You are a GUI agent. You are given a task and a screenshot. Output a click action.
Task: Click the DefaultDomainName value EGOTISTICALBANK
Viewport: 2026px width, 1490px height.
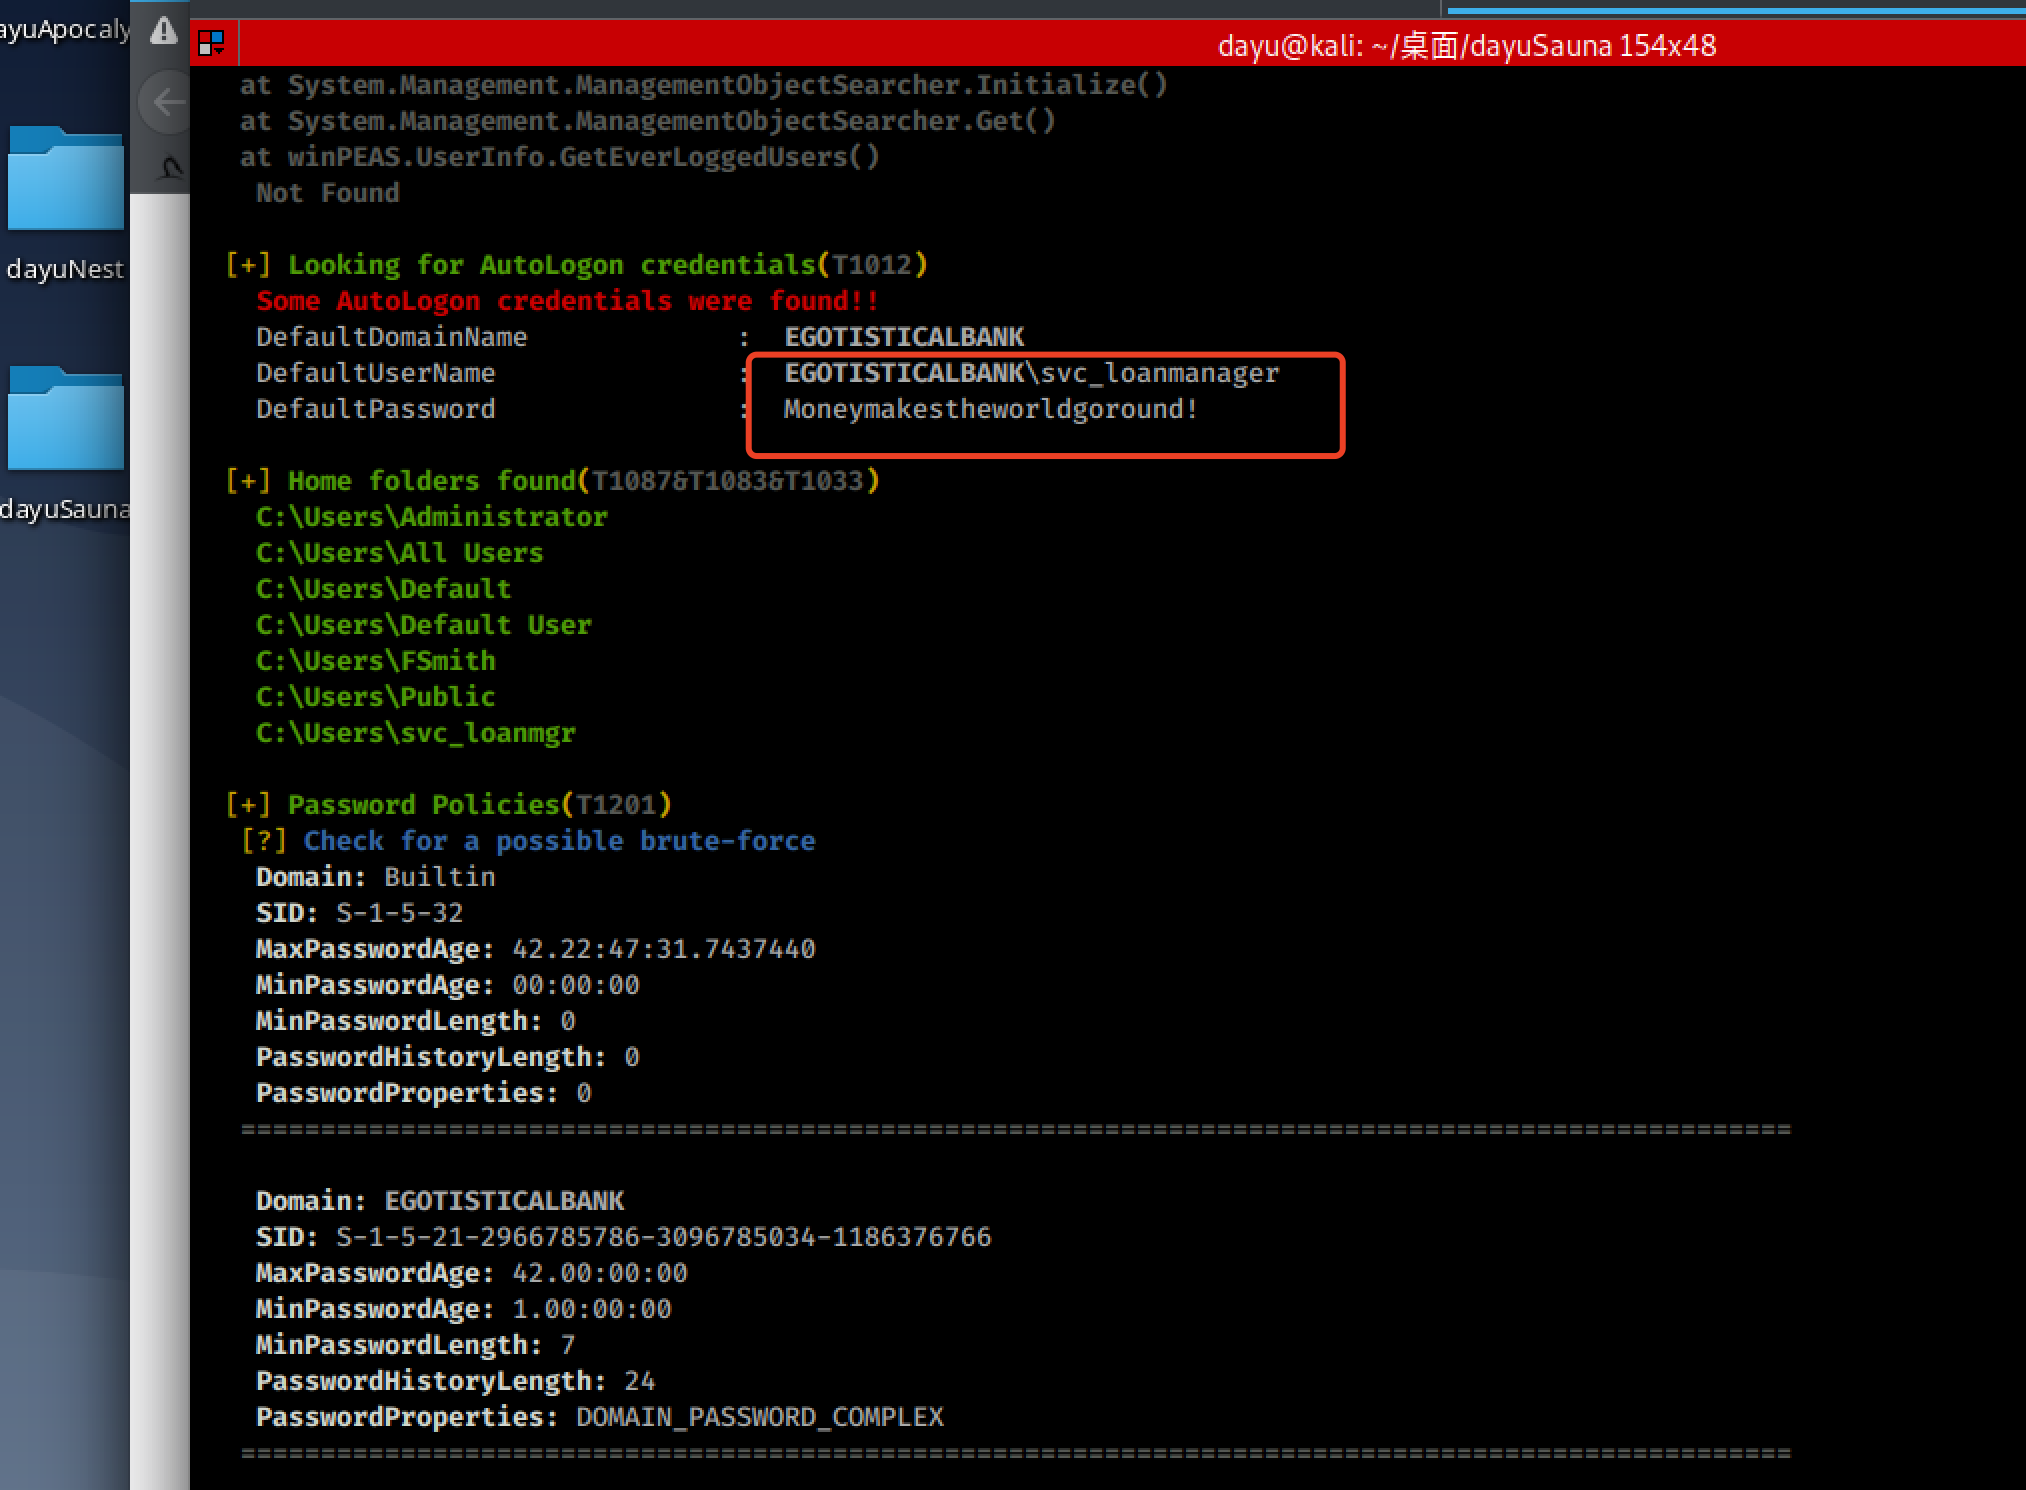click(x=904, y=337)
